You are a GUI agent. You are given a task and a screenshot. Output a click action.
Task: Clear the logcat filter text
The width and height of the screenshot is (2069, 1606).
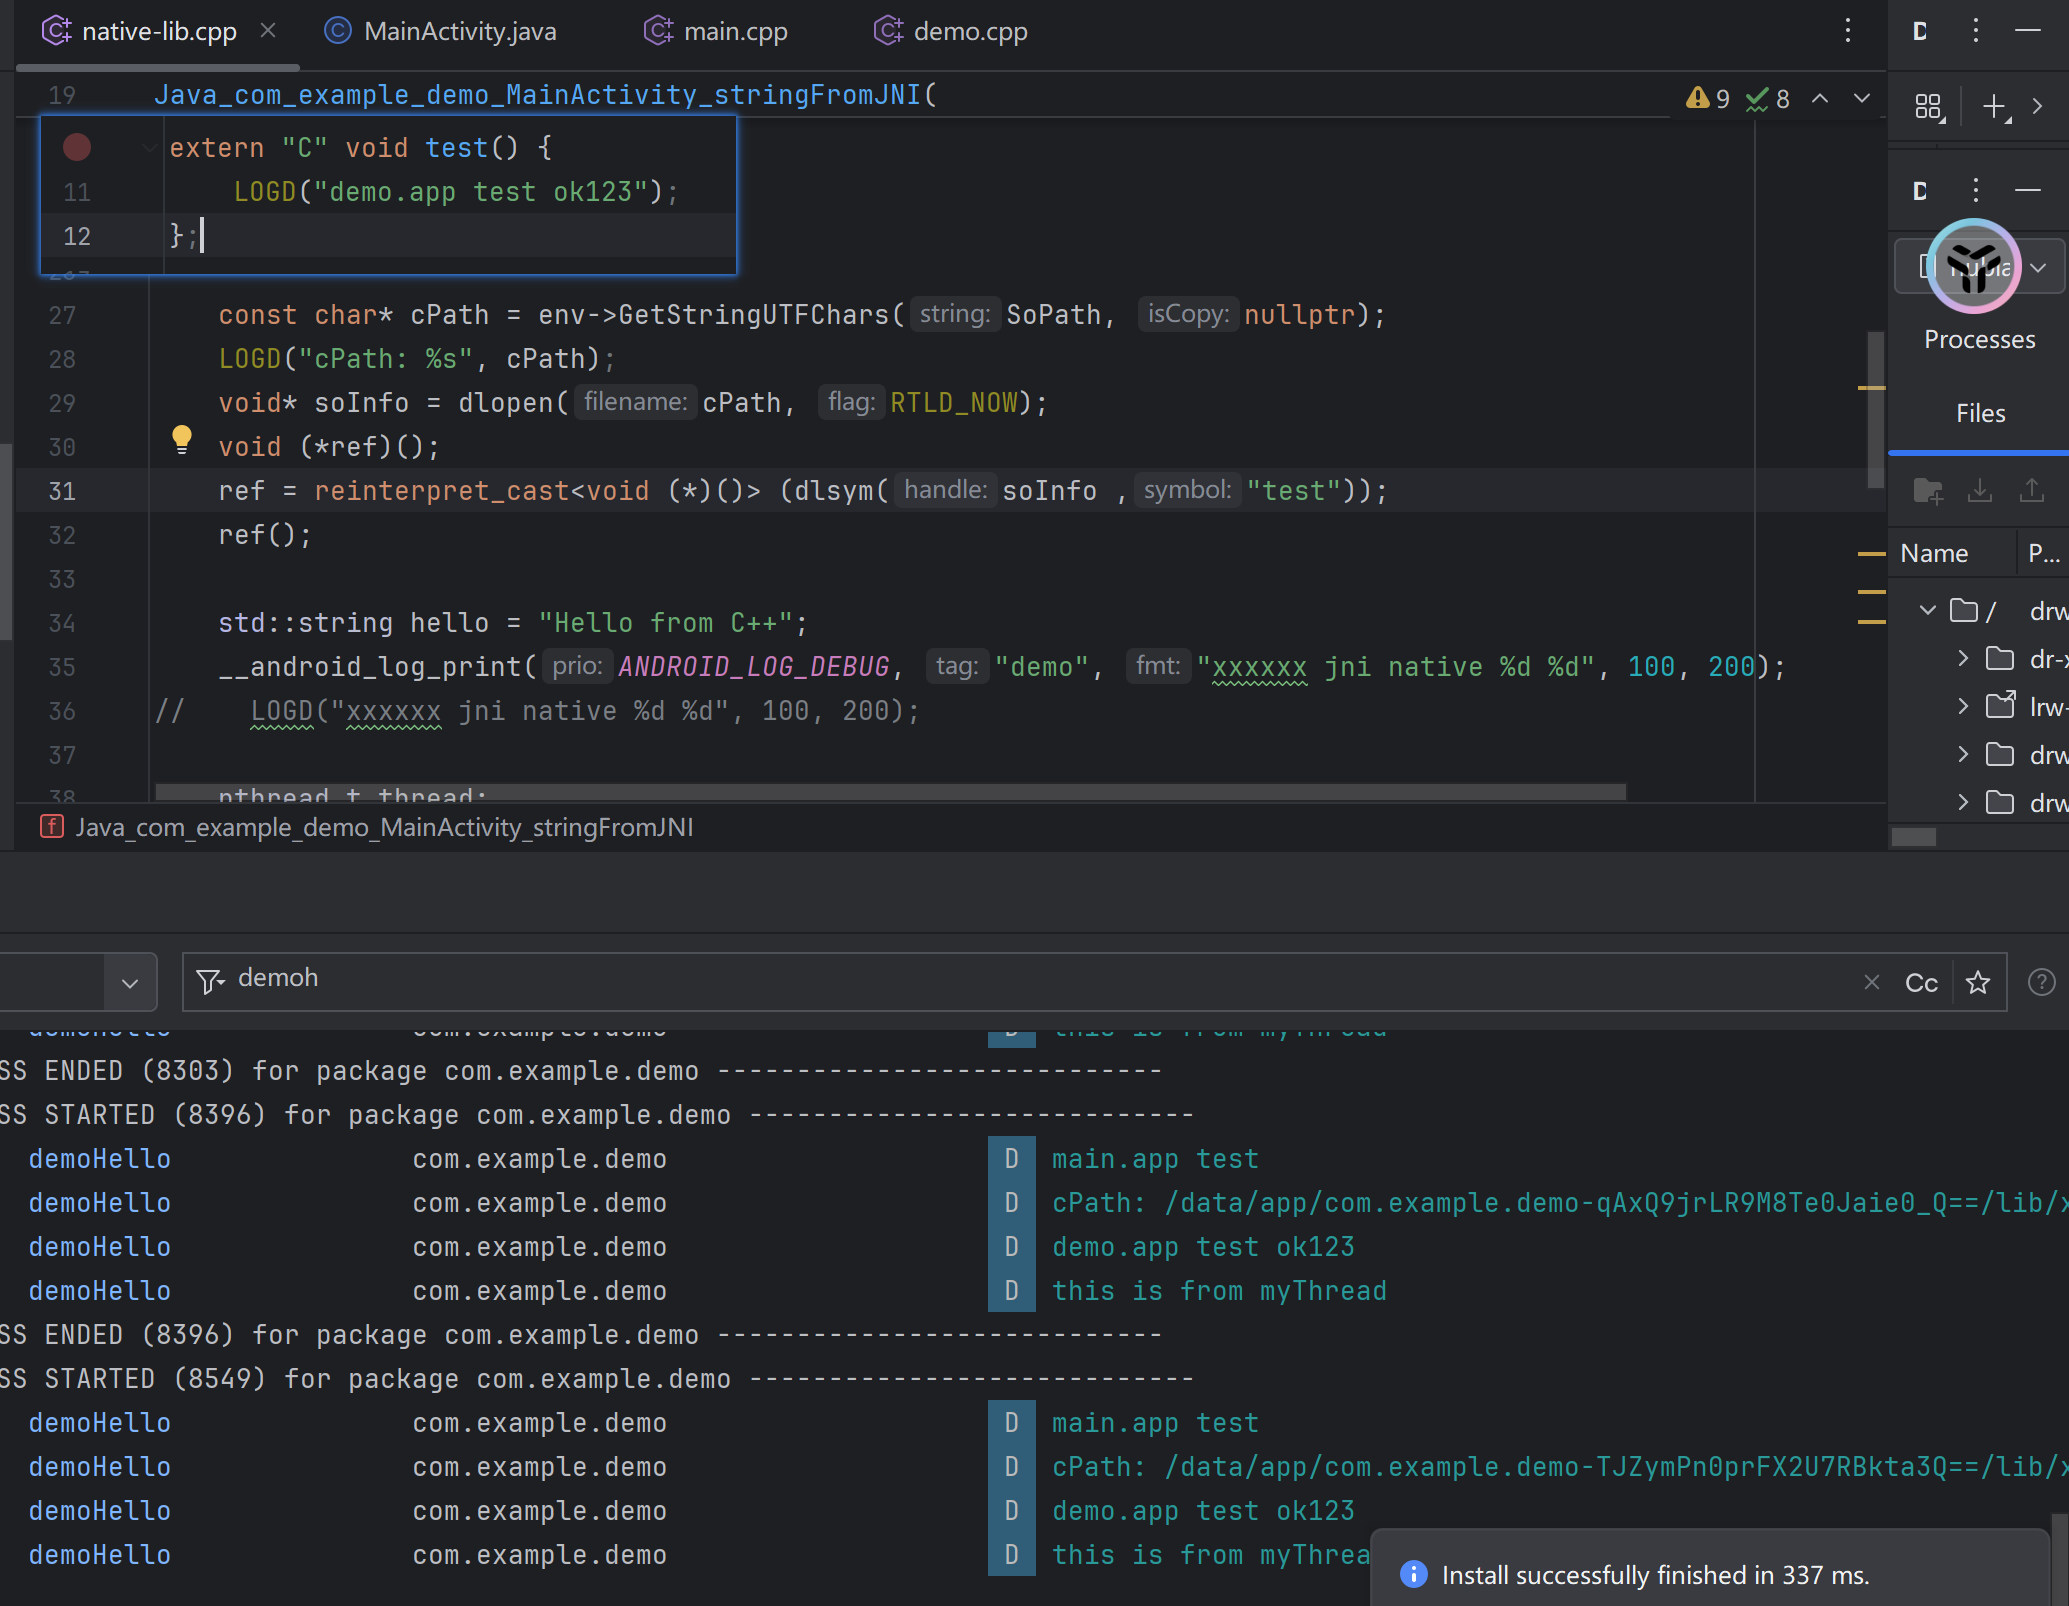coord(1872,983)
